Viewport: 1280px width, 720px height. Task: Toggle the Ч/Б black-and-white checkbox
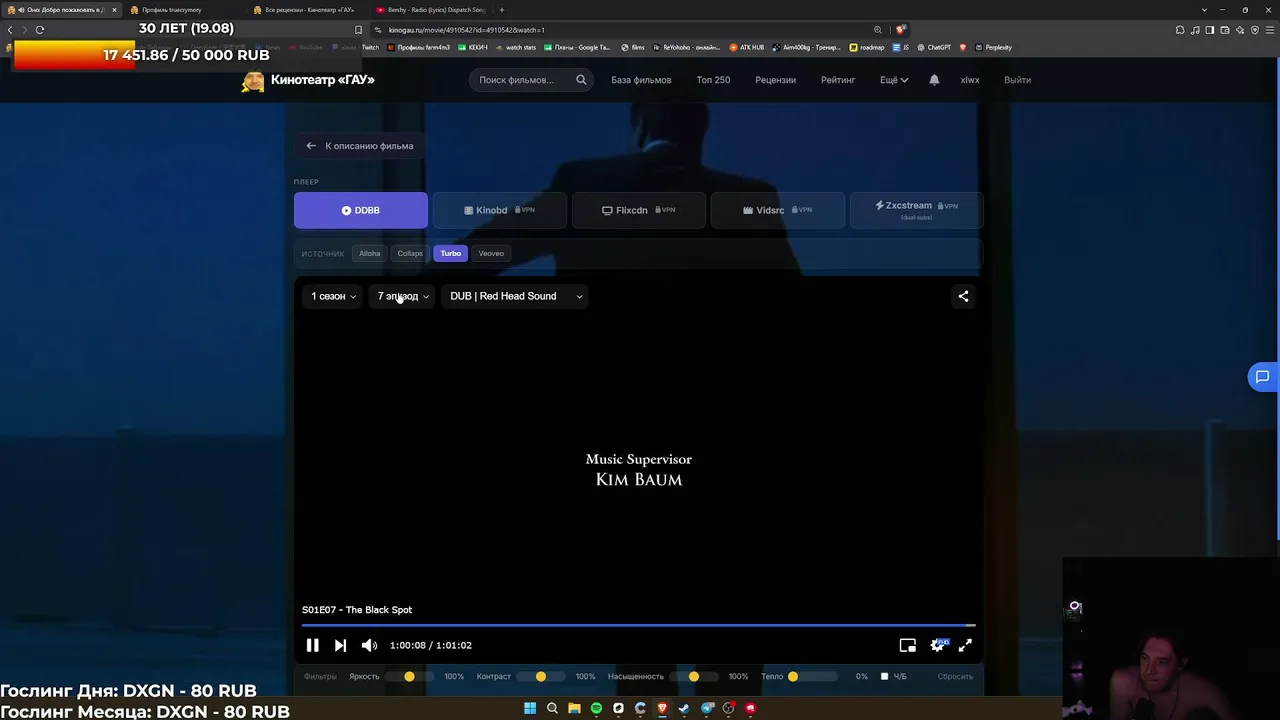[x=884, y=677]
